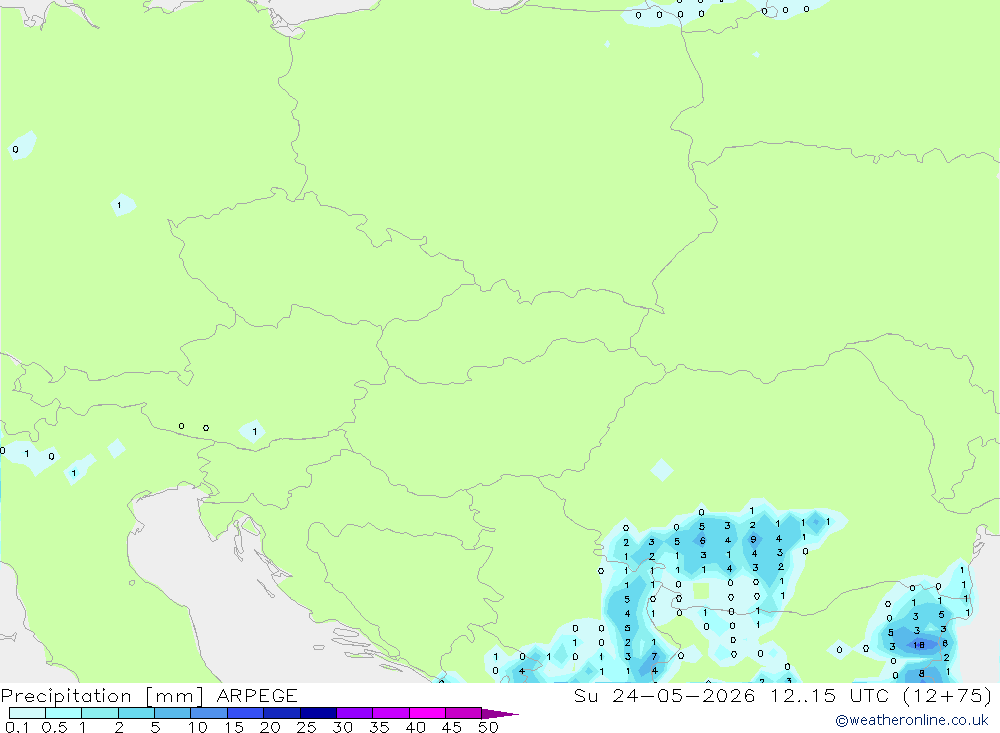
Task: Click the legend swatch between 1 and 2
Action: tap(100, 713)
